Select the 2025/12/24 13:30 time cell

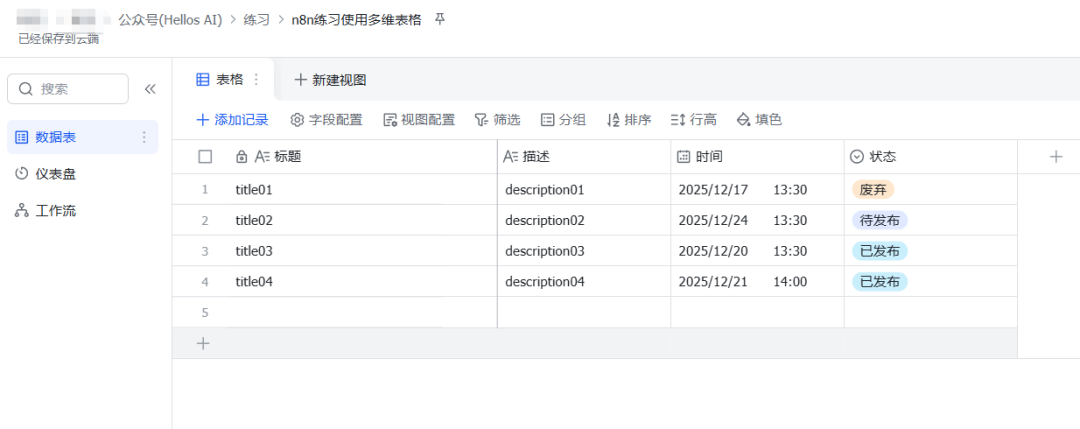(x=758, y=220)
